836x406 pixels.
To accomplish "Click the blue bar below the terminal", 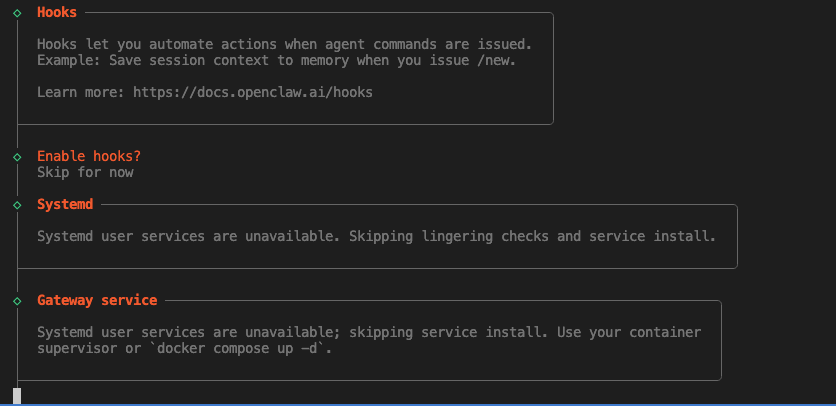I will pyautogui.click(x=418, y=404).
